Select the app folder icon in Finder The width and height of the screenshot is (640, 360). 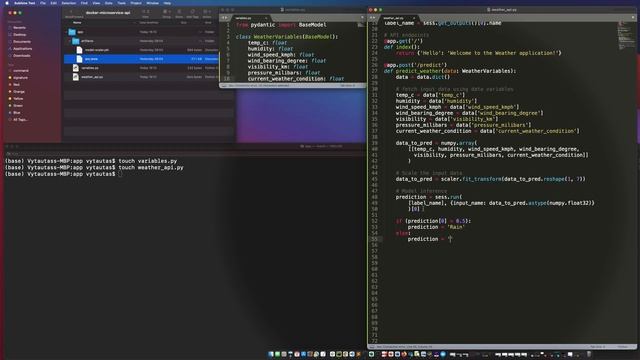tap(72, 32)
